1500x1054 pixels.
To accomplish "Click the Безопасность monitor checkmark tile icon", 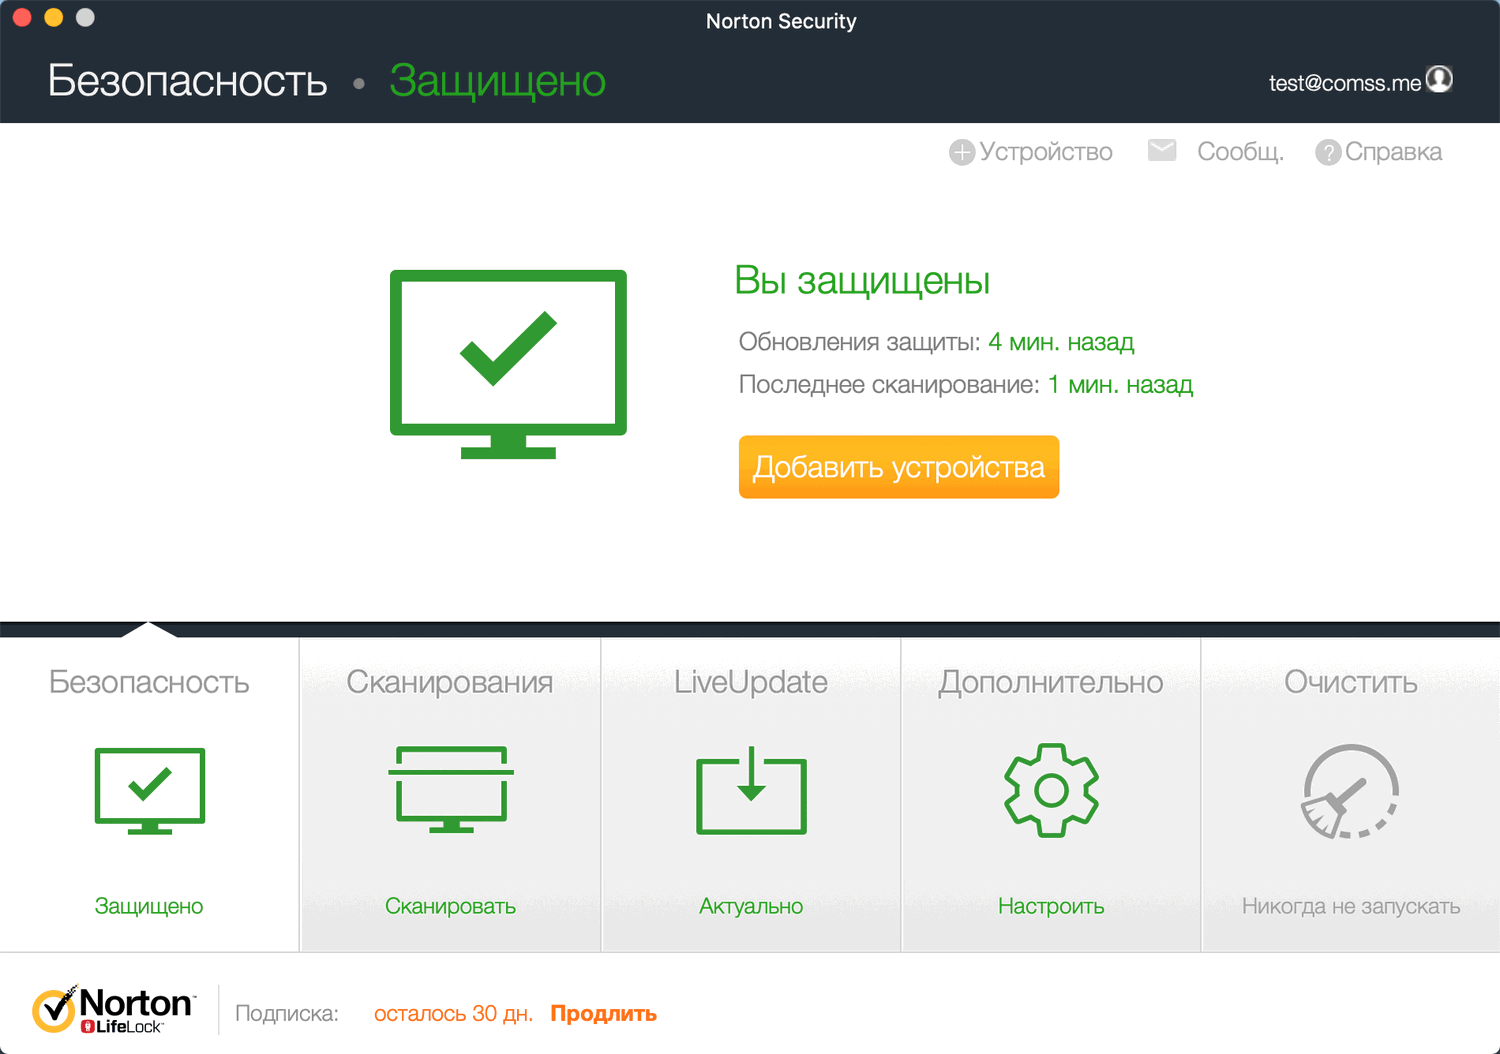I will click(150, 791).
